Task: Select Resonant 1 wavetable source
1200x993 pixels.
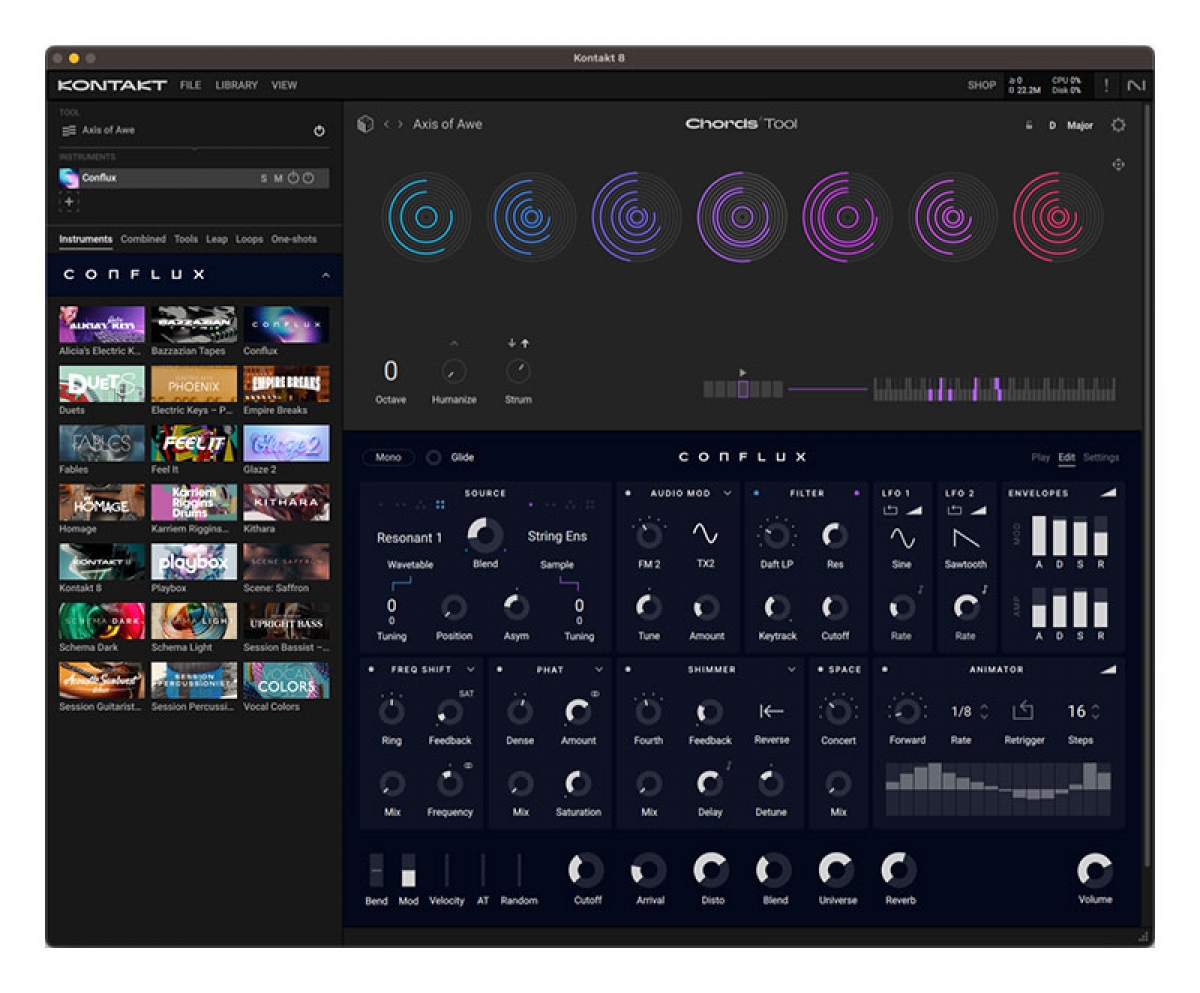Action: [x=409, y=537]
